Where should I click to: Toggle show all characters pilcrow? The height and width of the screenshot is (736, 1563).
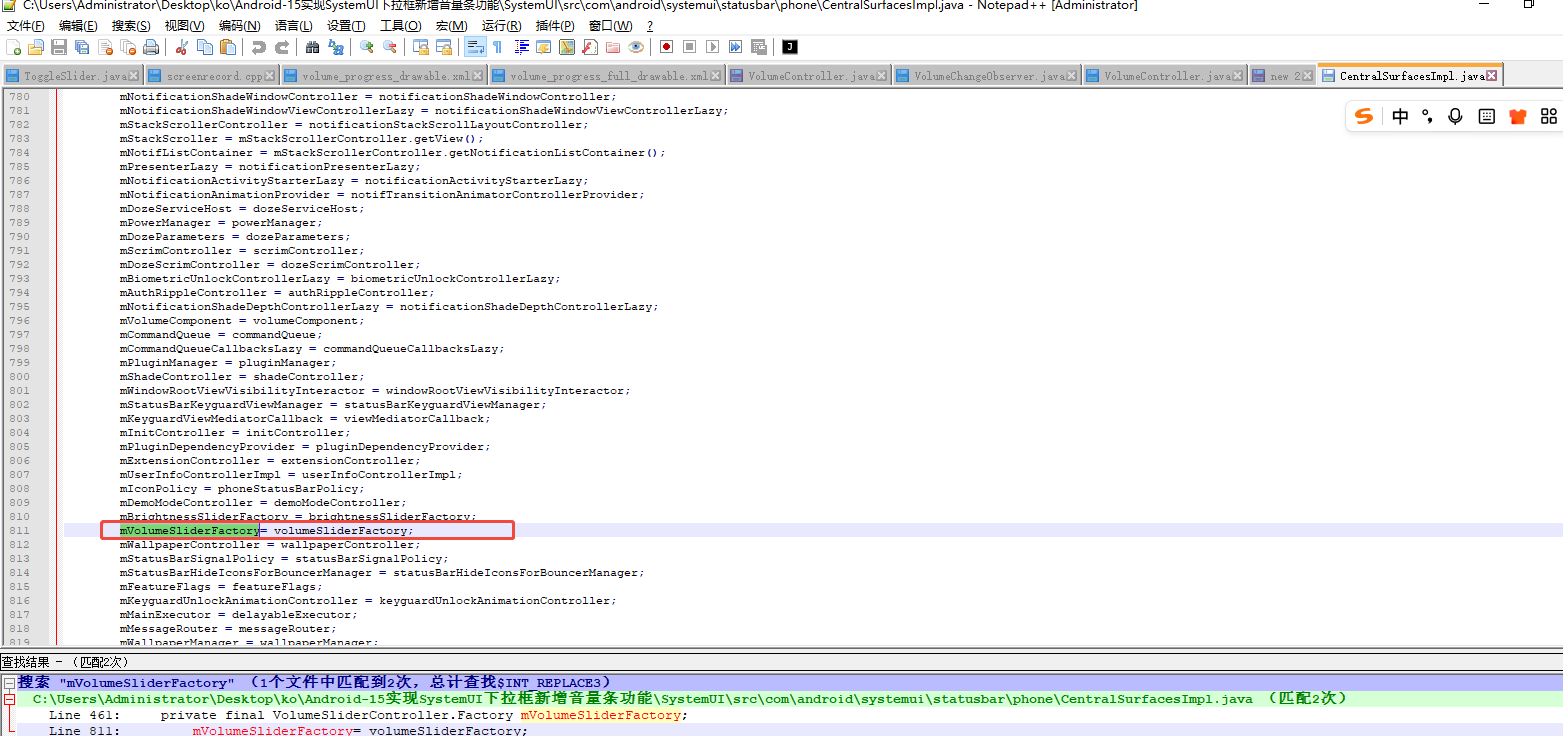coord(497,47)
